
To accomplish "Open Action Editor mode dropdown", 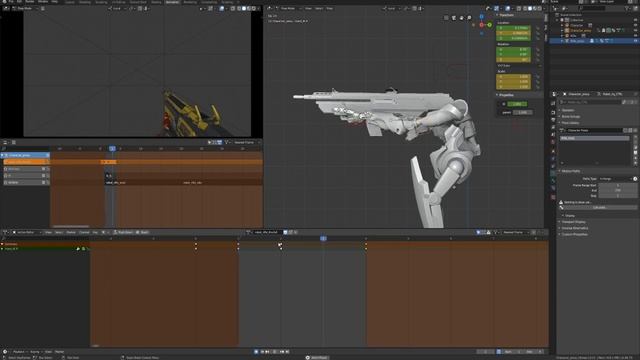I will tap(27, 232).
